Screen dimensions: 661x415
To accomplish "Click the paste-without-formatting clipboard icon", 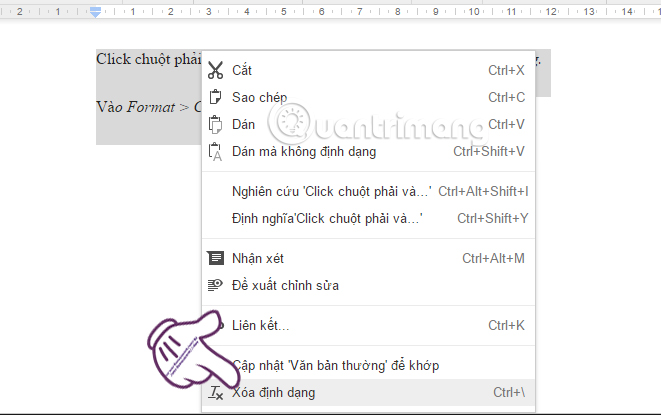I will (215, 151).
